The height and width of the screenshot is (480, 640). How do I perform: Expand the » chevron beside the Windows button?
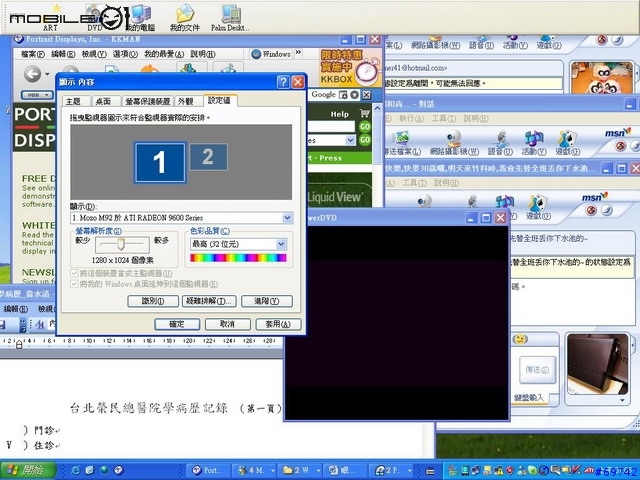(x=298, y=52)
